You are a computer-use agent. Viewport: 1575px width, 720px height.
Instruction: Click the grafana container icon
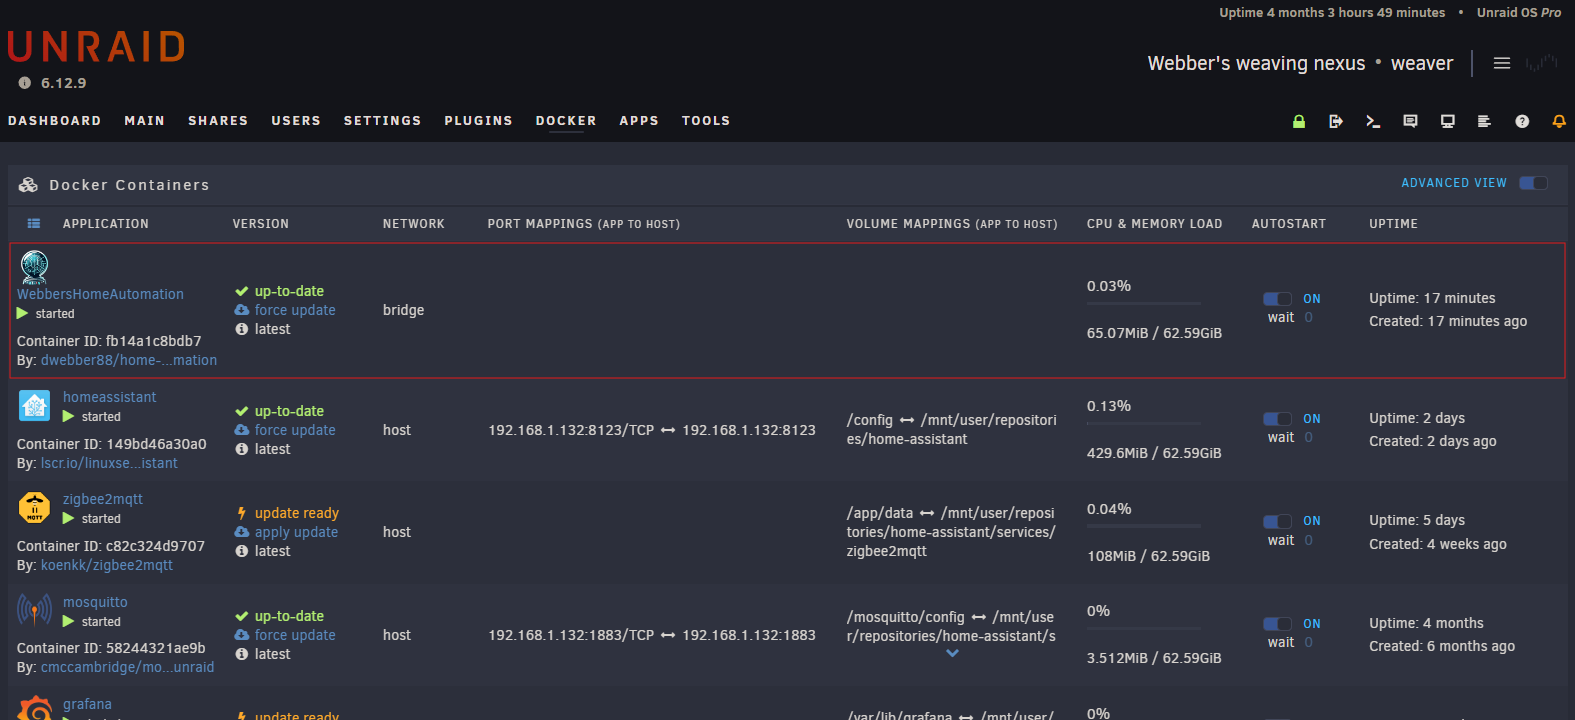tap(35, 708)
